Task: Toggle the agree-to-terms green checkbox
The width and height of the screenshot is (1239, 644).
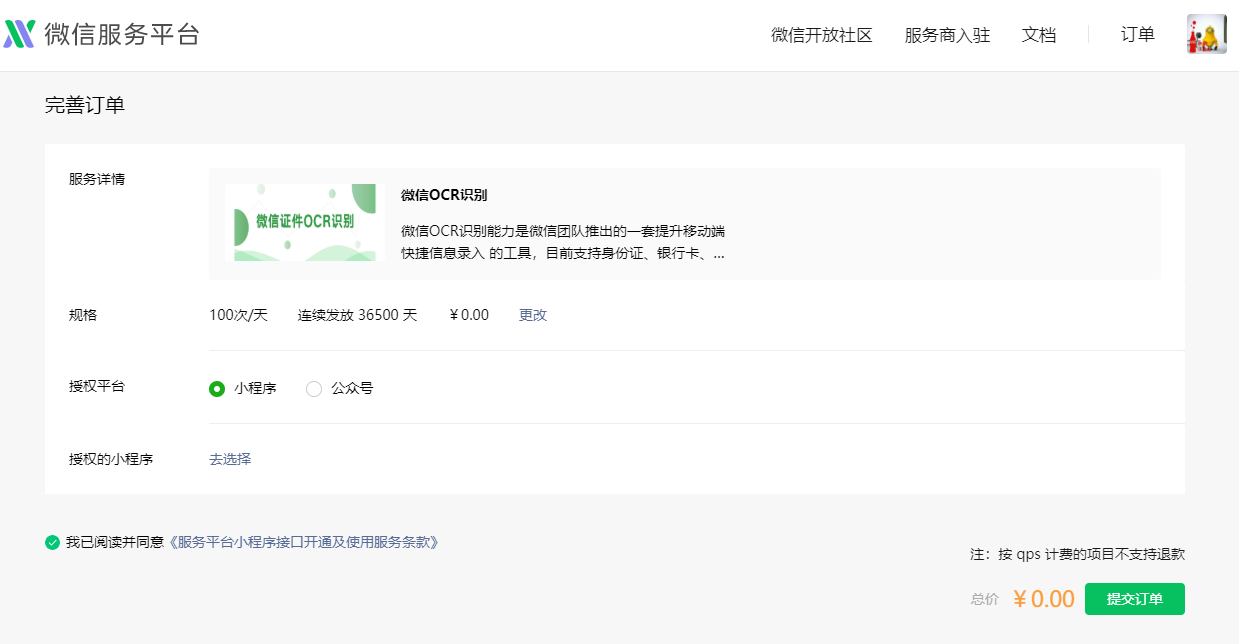Action: click(x=52, y=542)
